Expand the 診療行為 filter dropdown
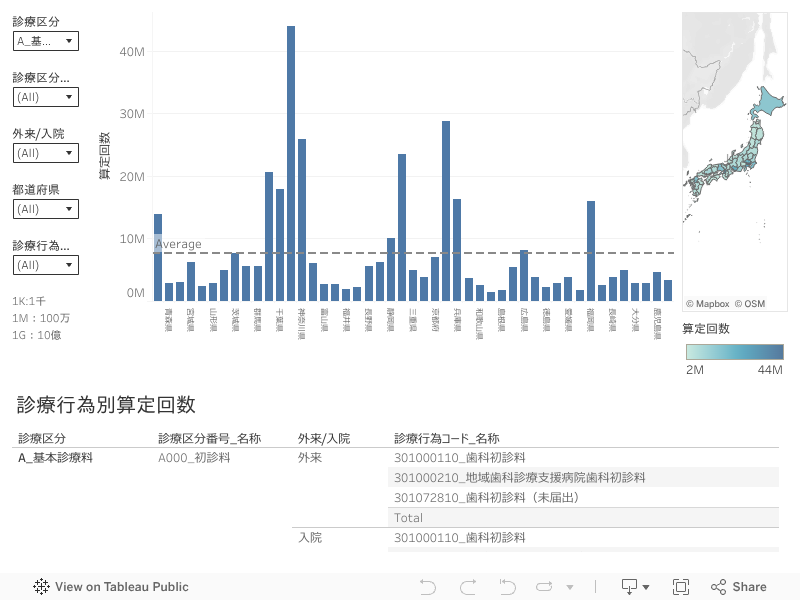 [x=45, y=265]
